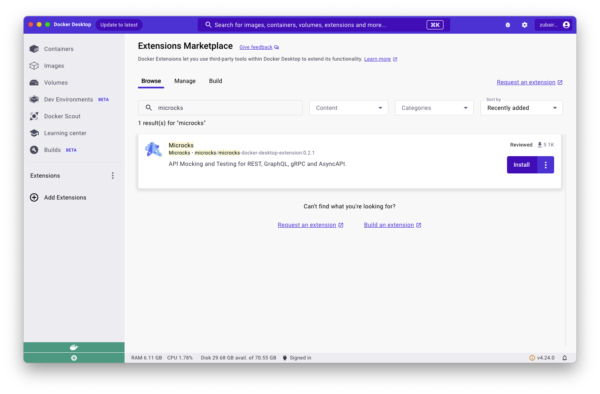Click the downloads count icon showing 5.1K
600x394 pixels.
[x=540, y=145]
